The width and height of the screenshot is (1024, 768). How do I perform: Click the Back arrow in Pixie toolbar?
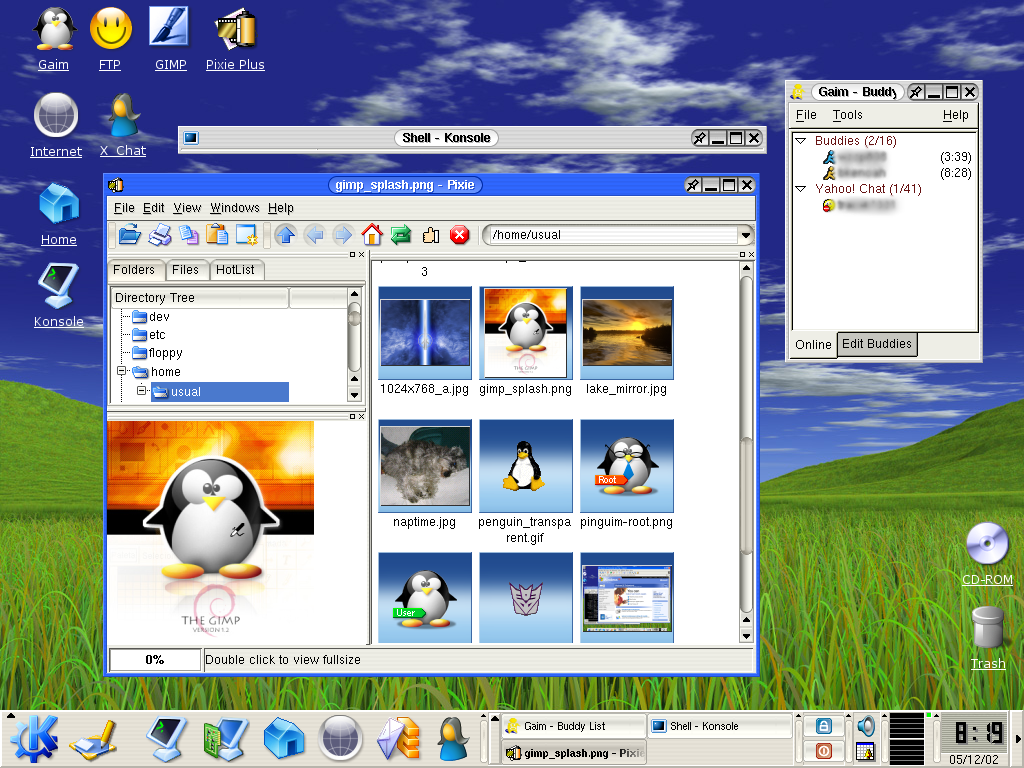(314, 234)
